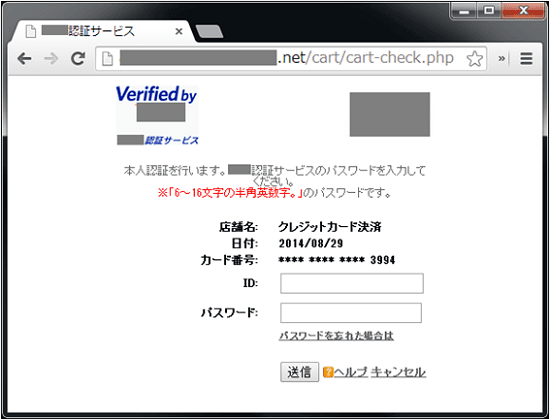
Task: Click the キャンセル link
Action: click(x=398, y=372)
